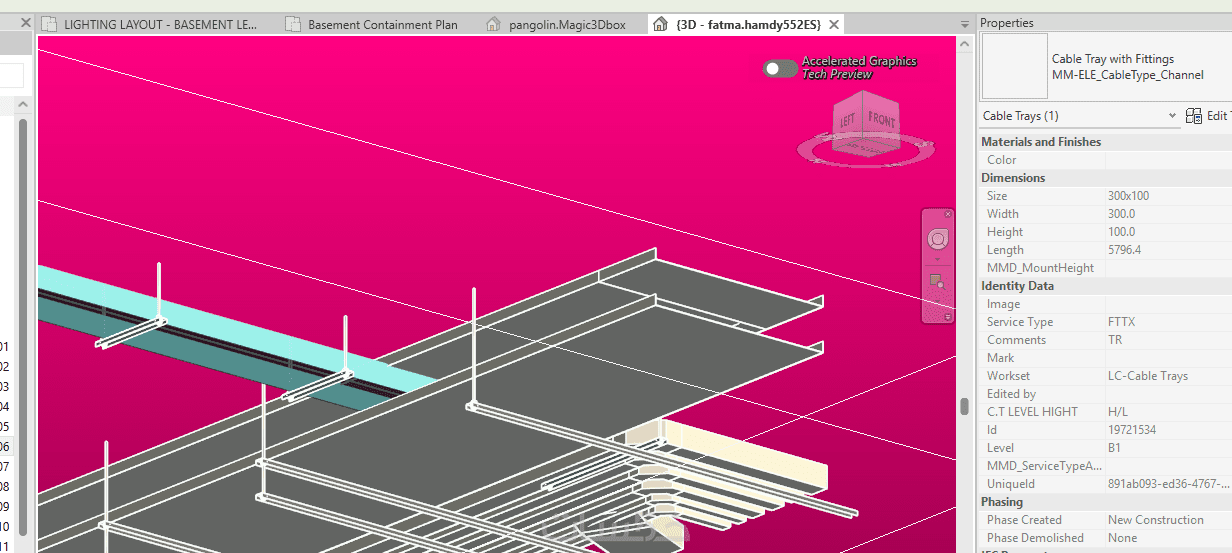This screenshot has height=553, width=1232.
Task: Click the Color value field
Action: (x=1168, y=160)
